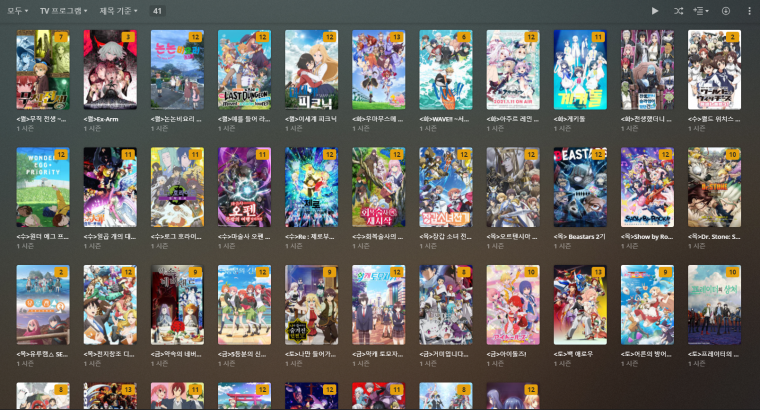Open the 이세계 피크닉 poster
Image resolution: width=760 pixels, height=410 pixels.
(x=312, y=70)
